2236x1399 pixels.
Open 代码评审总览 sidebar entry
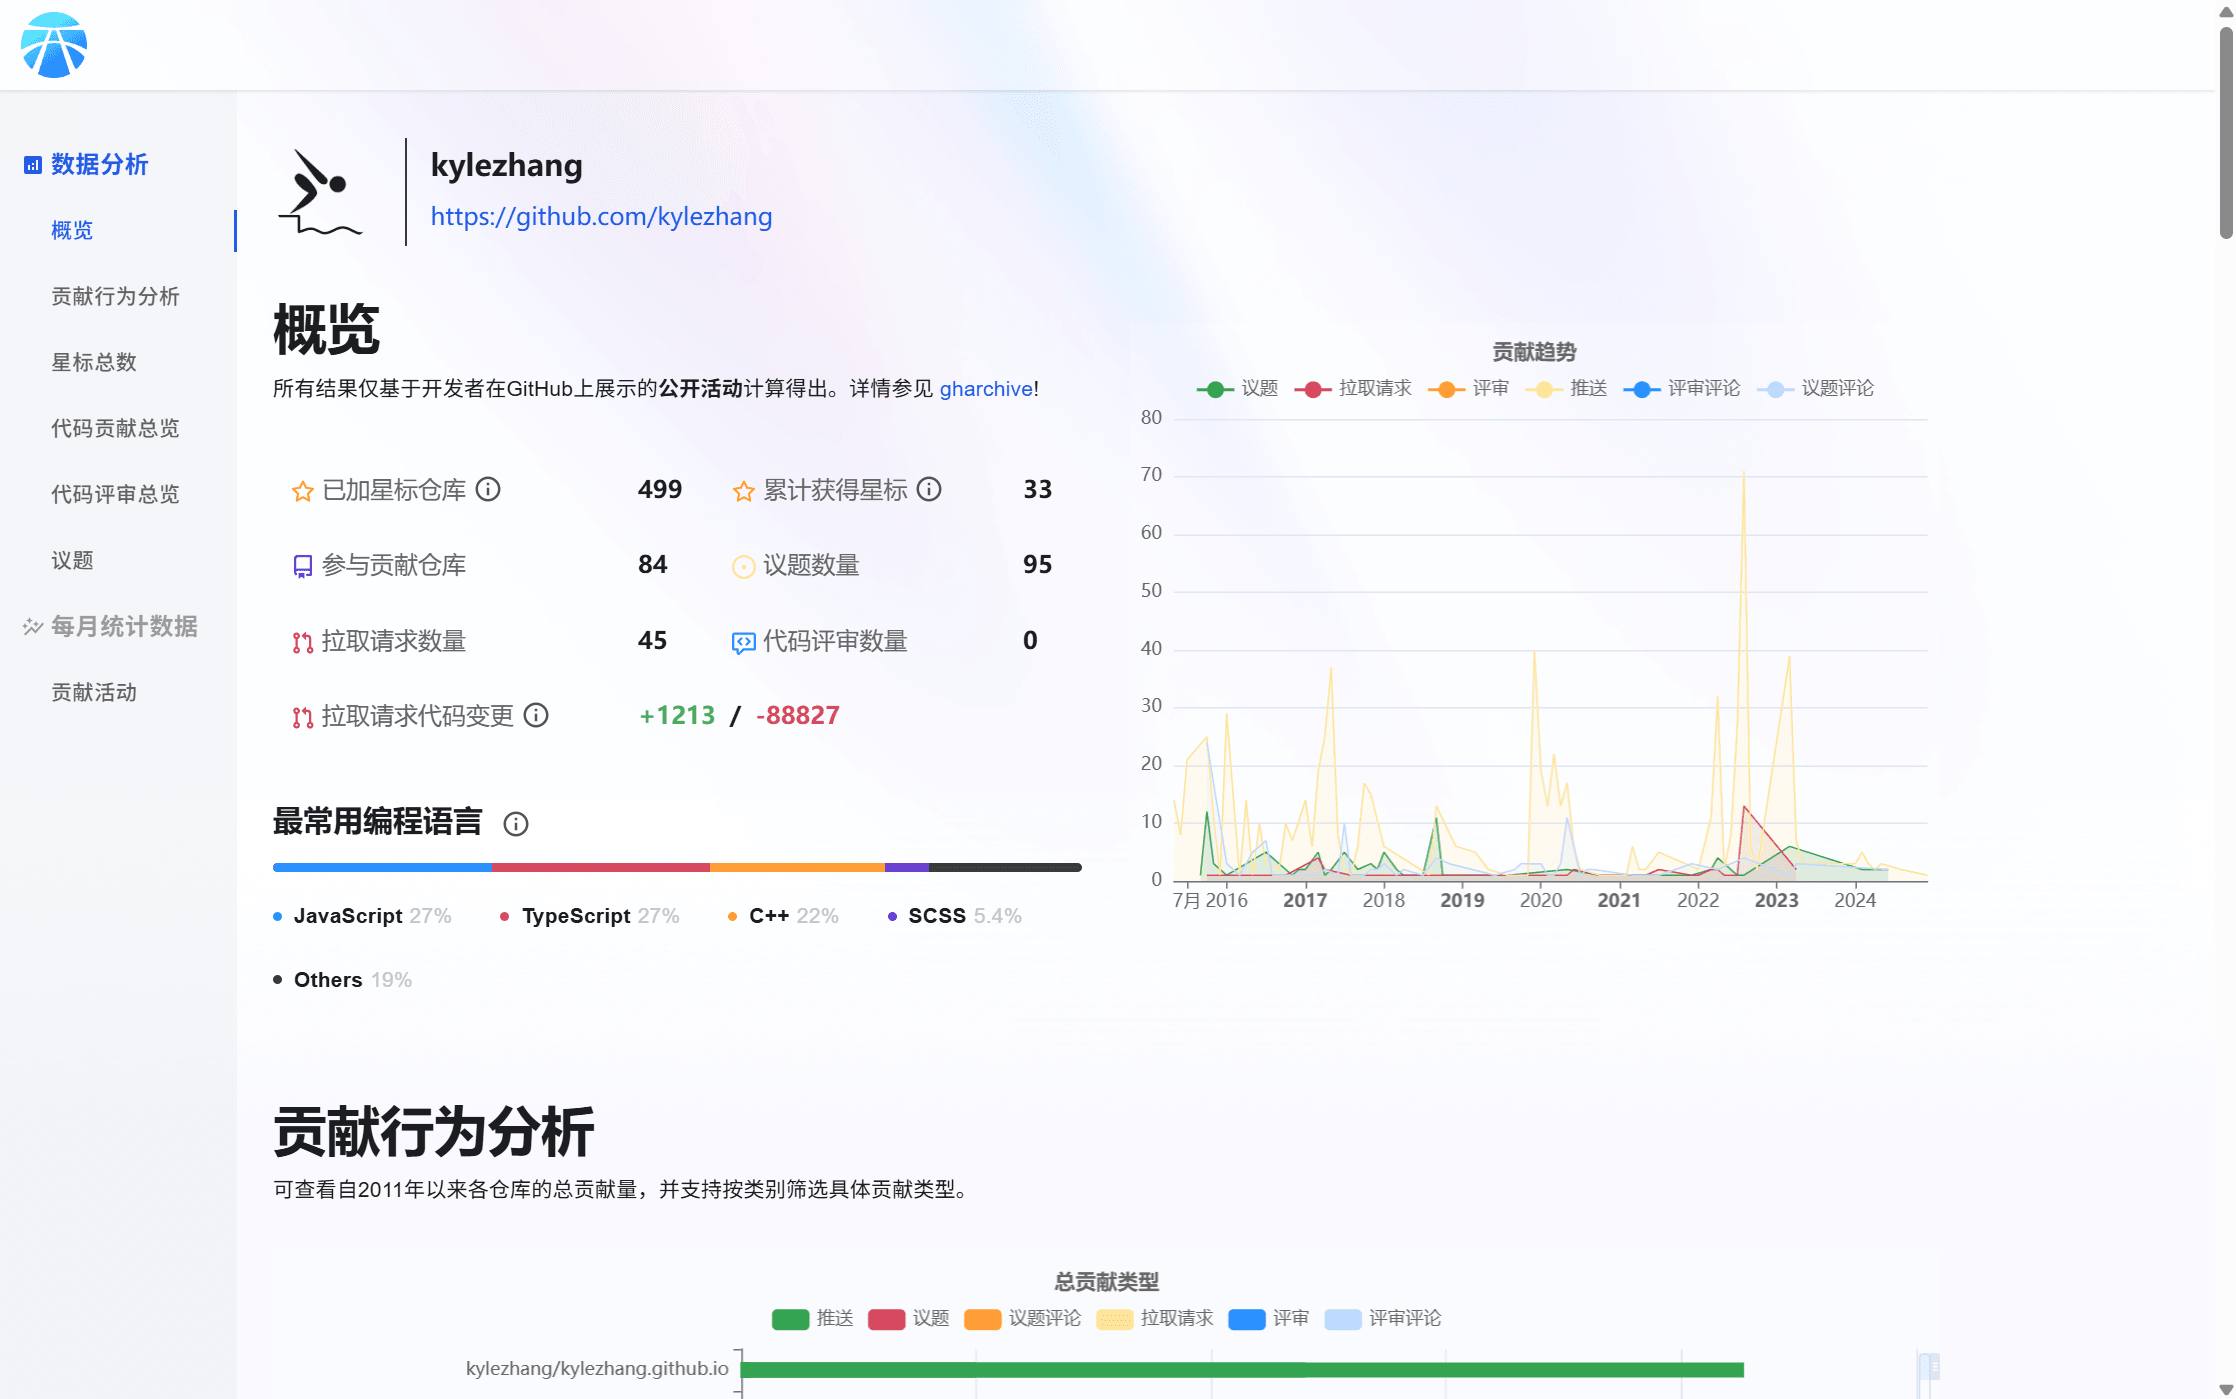(115, 495)
